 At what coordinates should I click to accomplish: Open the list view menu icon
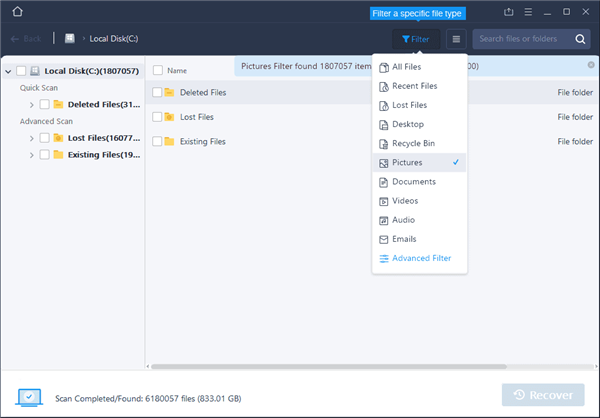pos(455,39)
